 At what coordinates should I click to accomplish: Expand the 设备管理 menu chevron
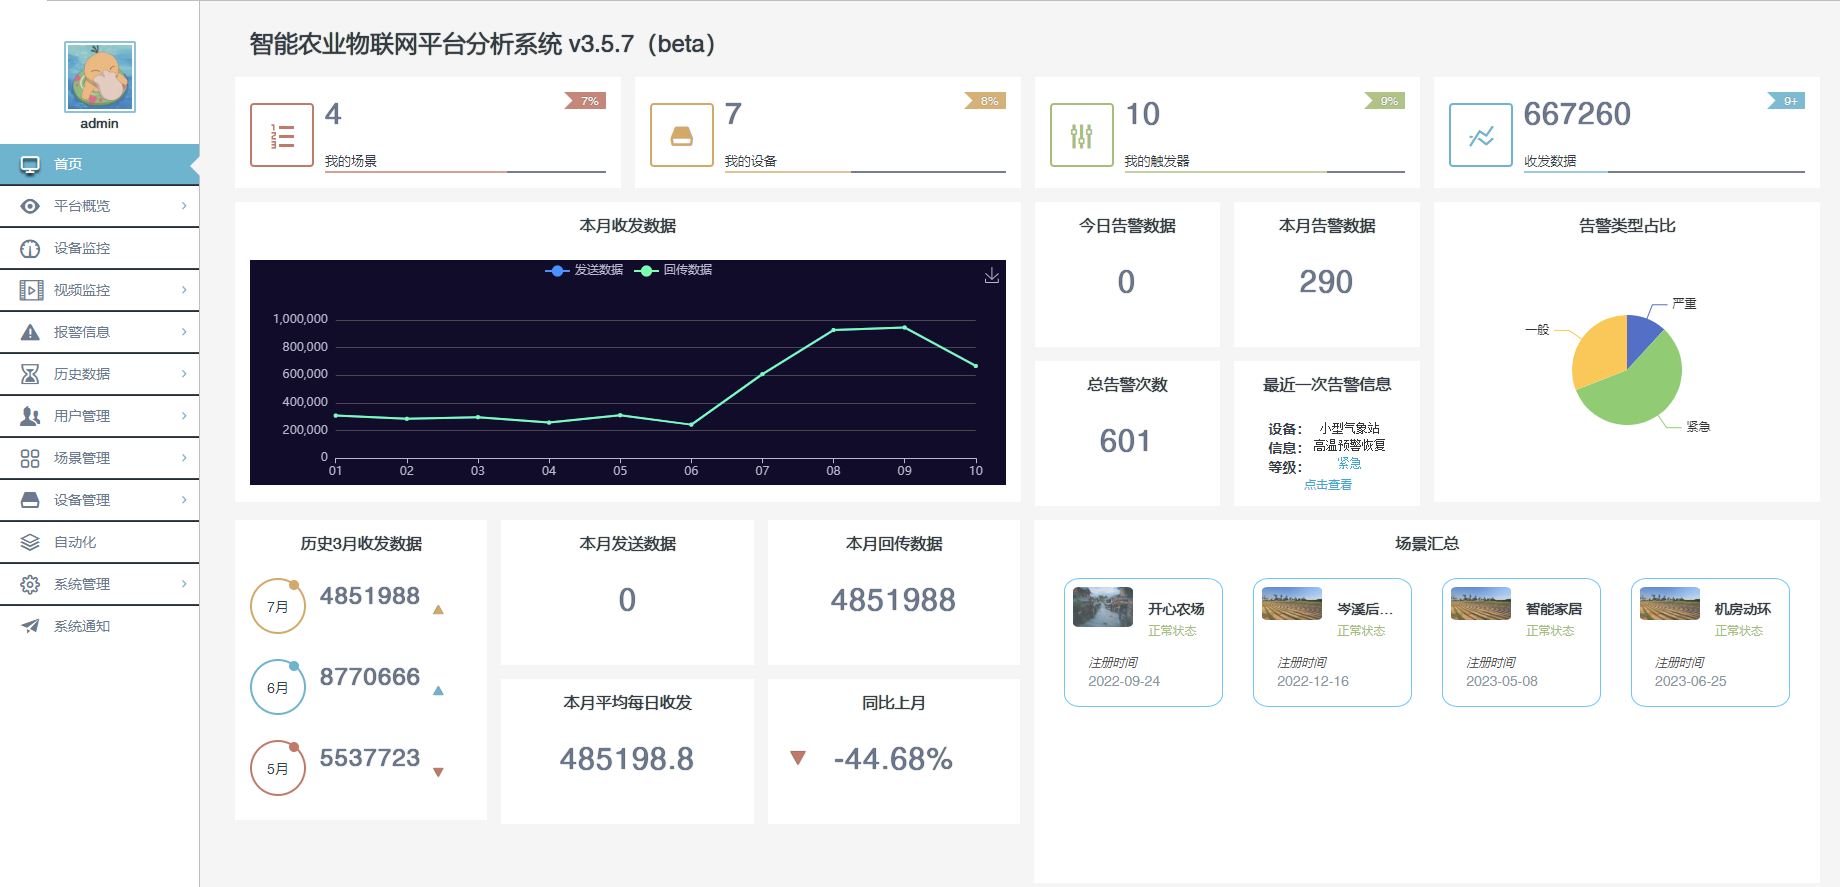pos(185,500)
